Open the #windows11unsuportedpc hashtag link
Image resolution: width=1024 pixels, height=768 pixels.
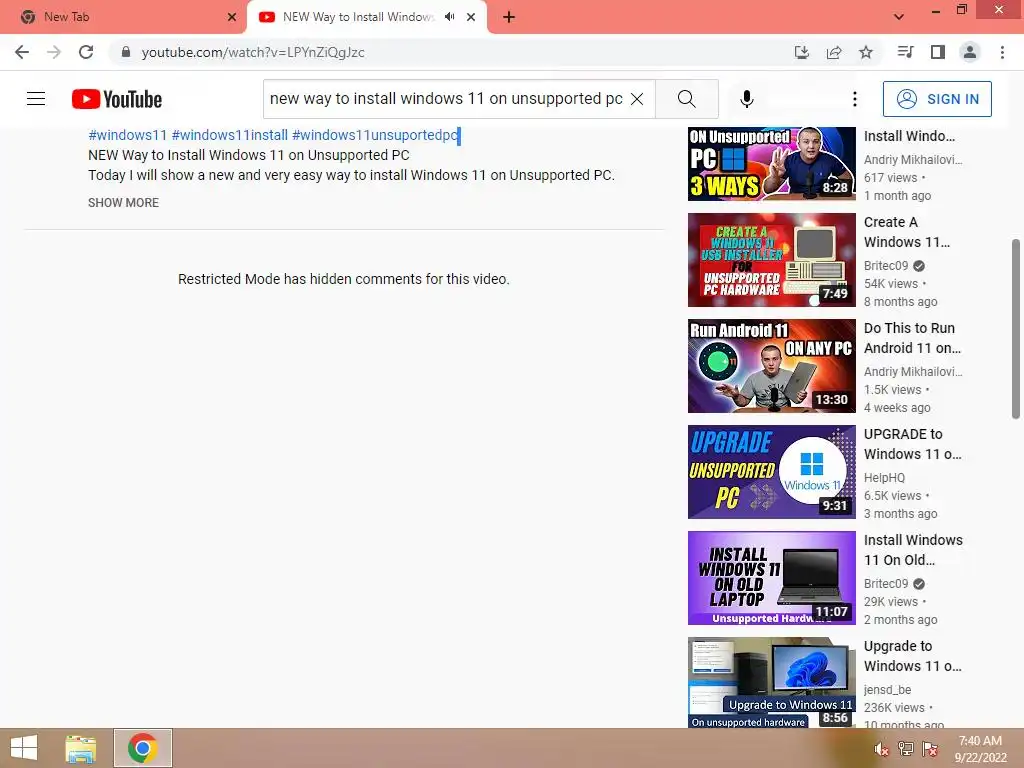(375, 135)
